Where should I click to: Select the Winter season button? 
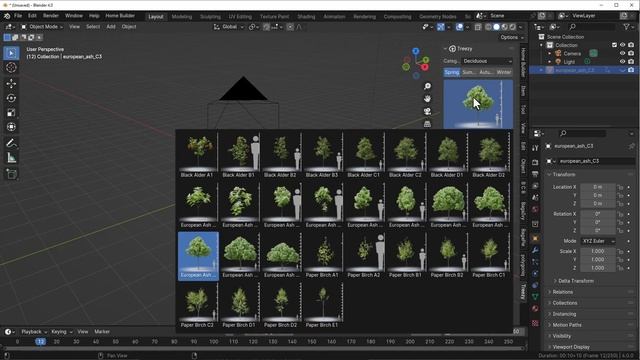click(x=504, y=72)
